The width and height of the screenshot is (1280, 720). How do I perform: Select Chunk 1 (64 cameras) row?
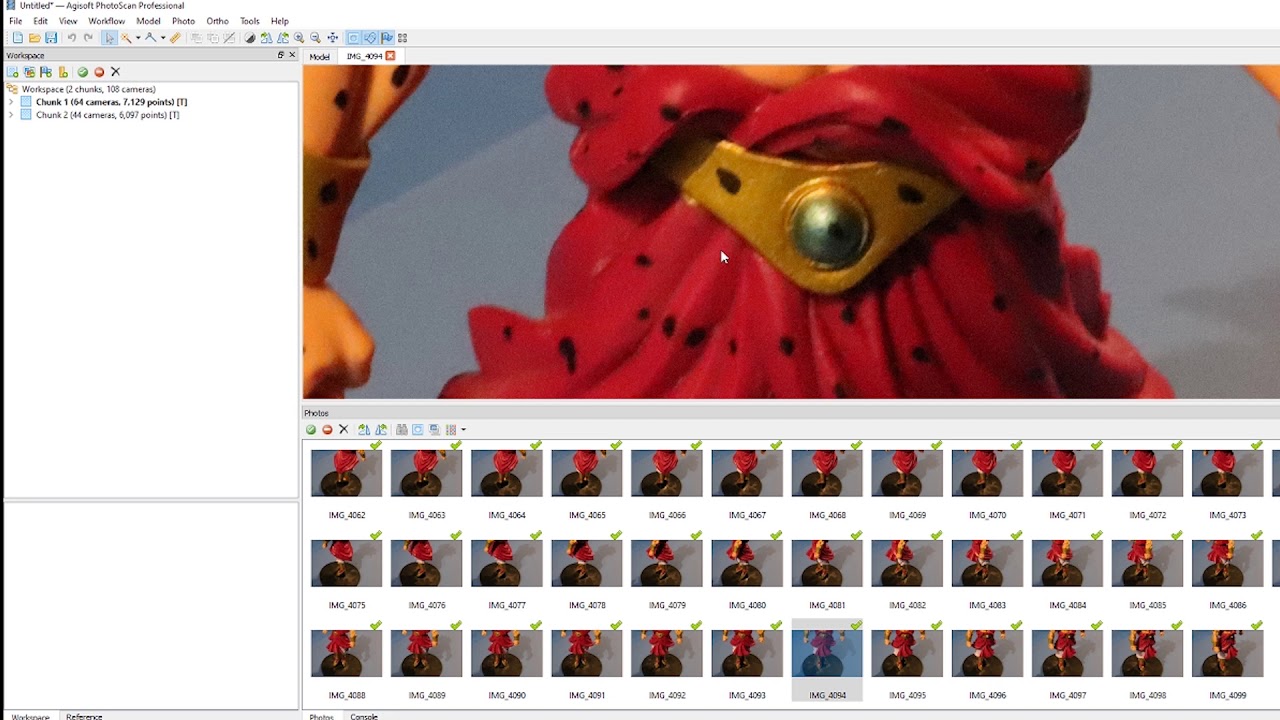111,102
